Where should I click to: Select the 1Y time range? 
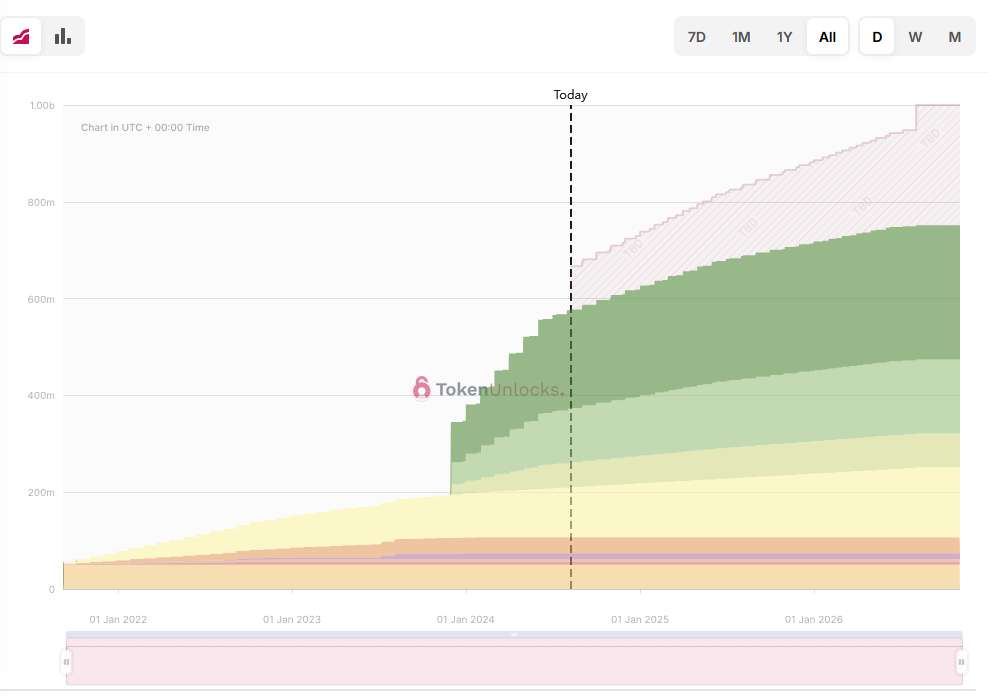click(784, 37)
